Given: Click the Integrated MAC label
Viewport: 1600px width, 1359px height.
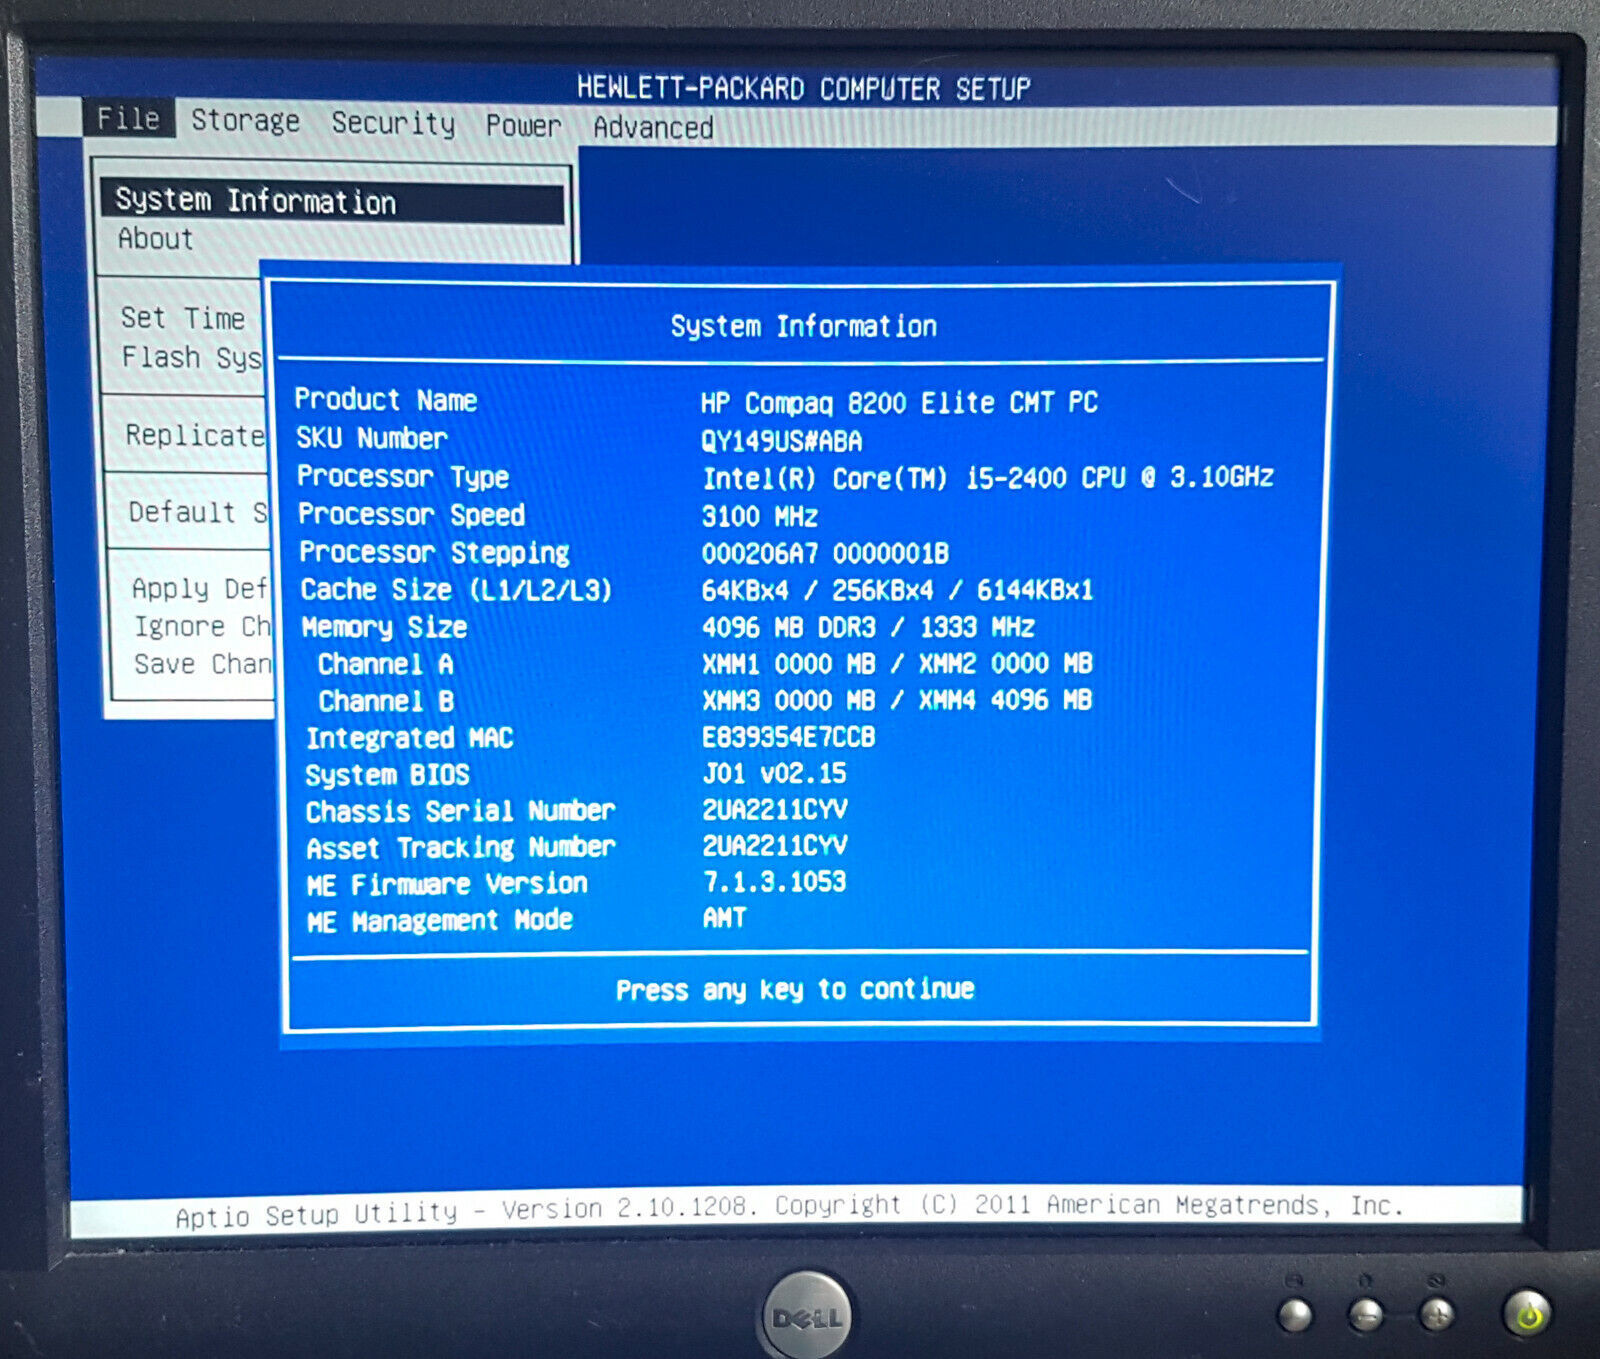Looking at the screenshot, I should 409,738.
